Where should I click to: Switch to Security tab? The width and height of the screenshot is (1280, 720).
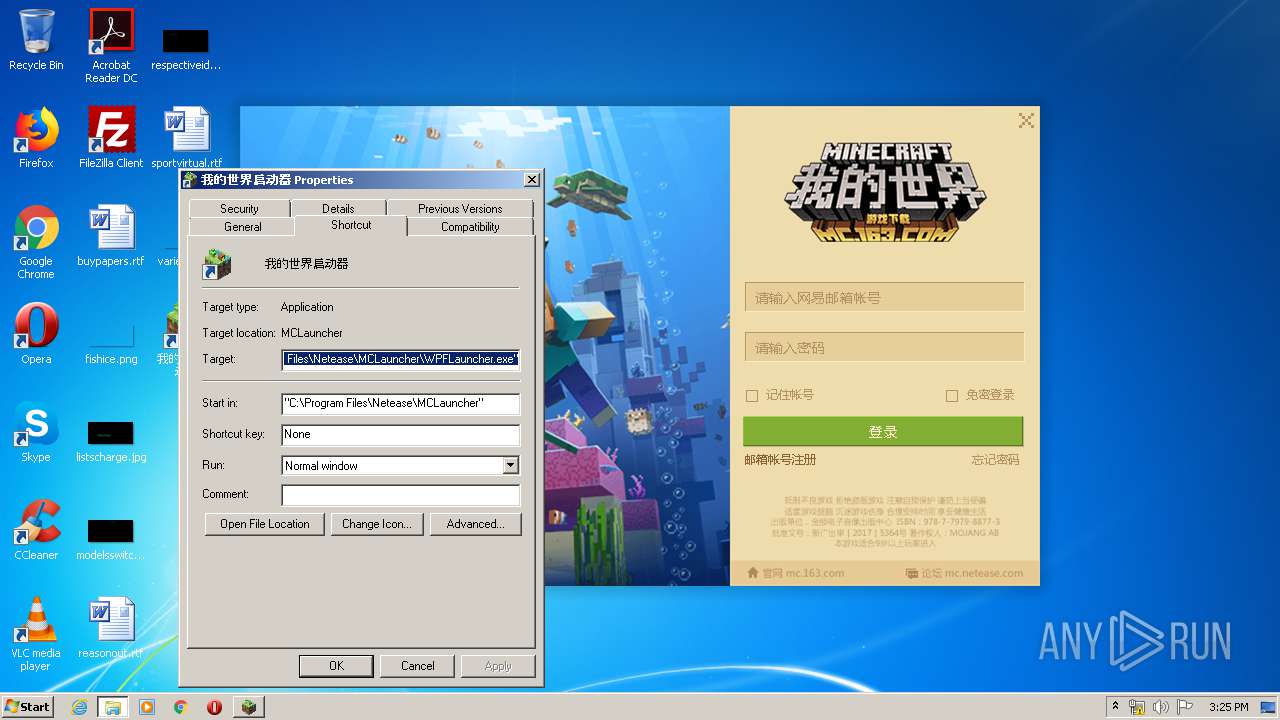point(239,208)
